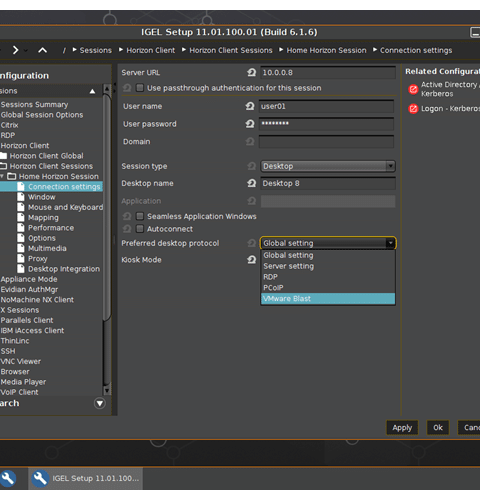The height and width of the screenshot is (495, 480).
Task: Click the page icon beside Multimedia
Action: [x=21, y=248]
